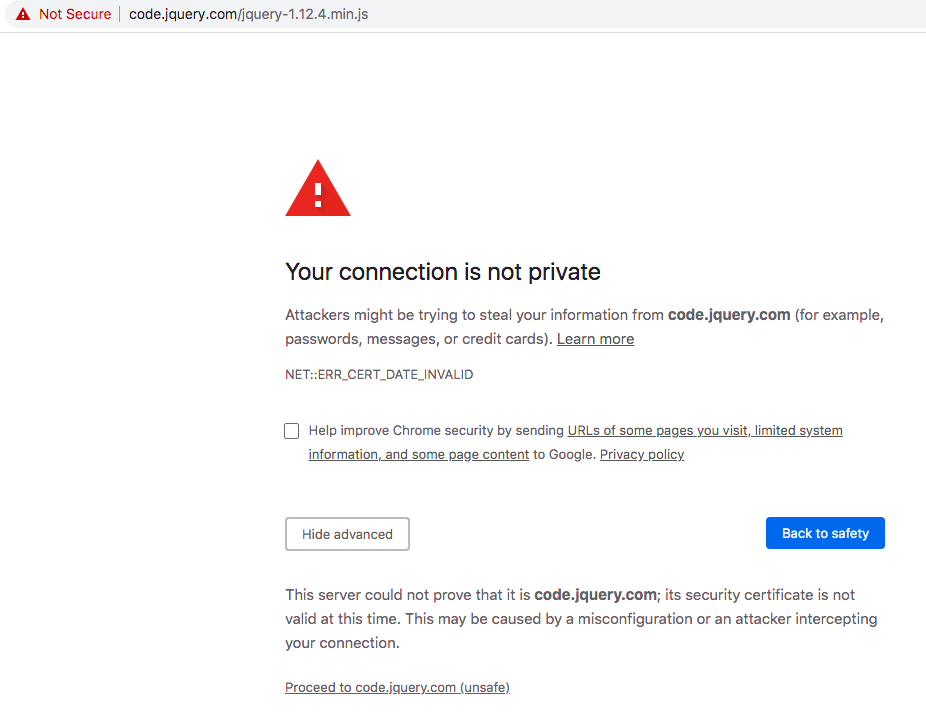Click the exclamation mark inside the triangle
The image size is (926, 717).
click(x=317, y=193)
